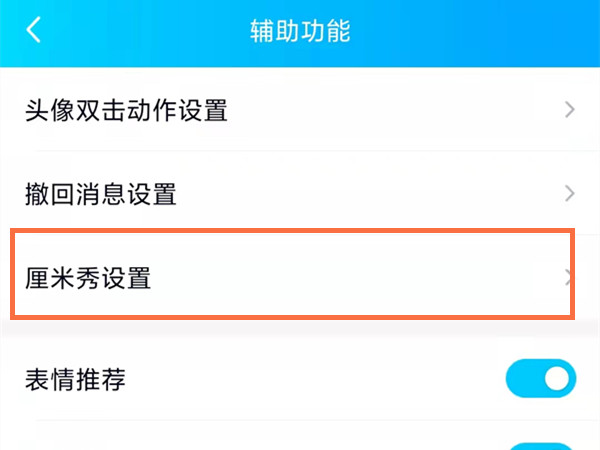Viewport: 600px width, 450px height.
Task: Open 厘米秀设置 settings
Action: pyautogui.click(x=88, y=278)
